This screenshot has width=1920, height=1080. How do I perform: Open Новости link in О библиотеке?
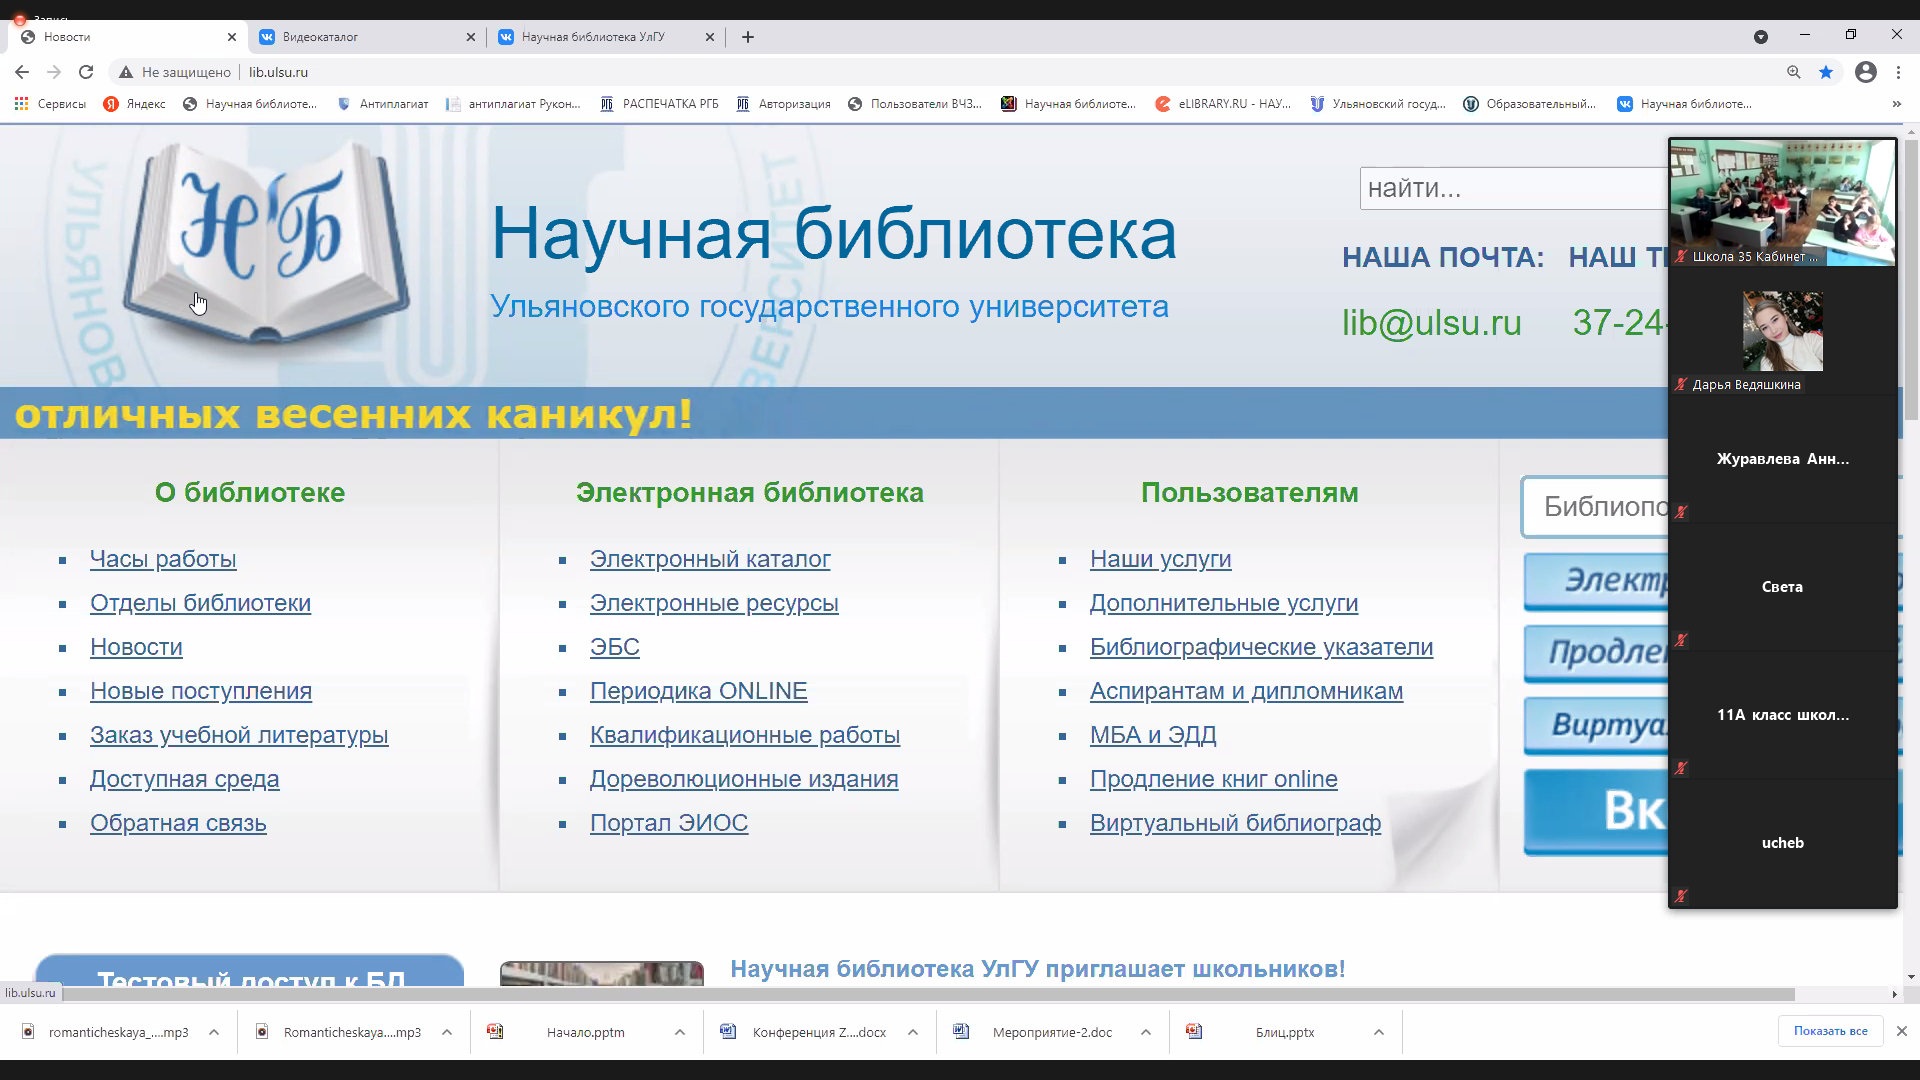click(136, 647)
